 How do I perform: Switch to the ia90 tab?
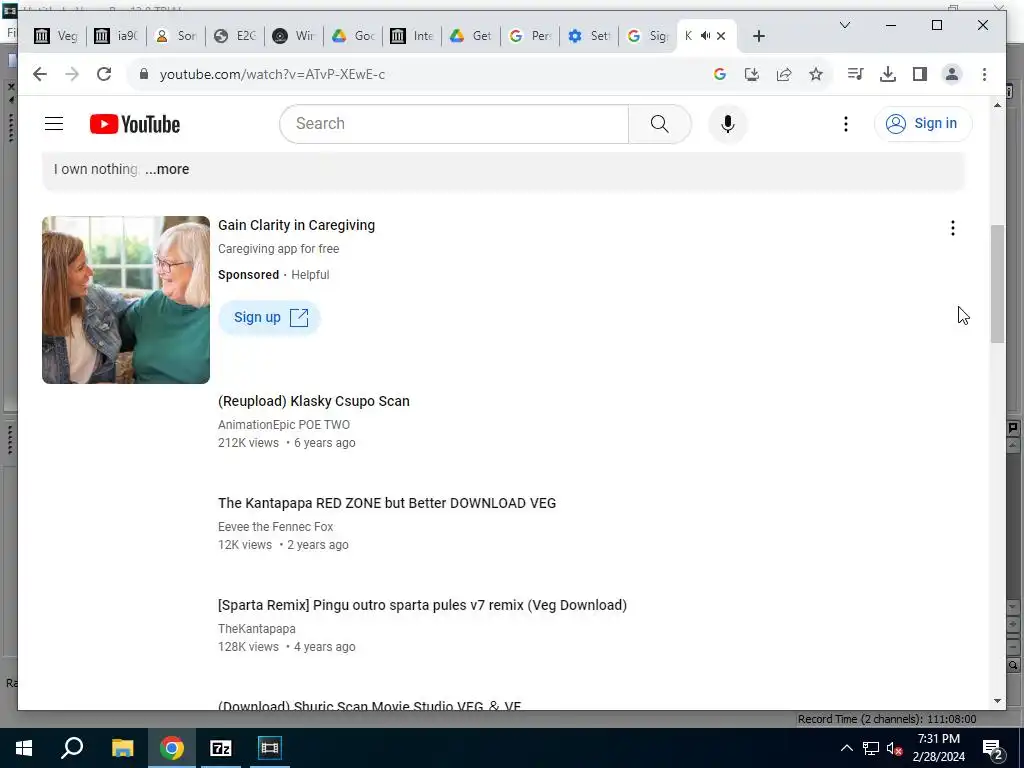(x=116, y=36)
